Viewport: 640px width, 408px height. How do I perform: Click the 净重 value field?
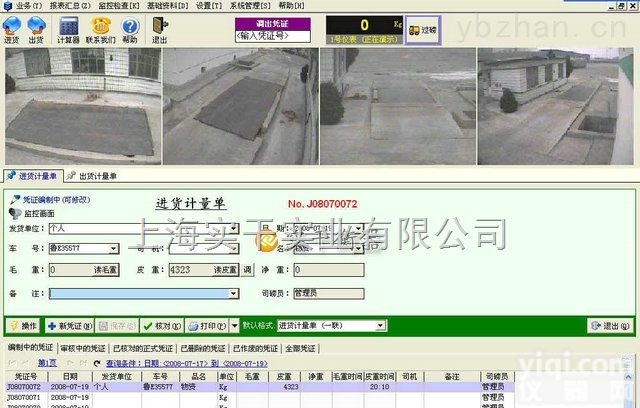tap(329, 270)
